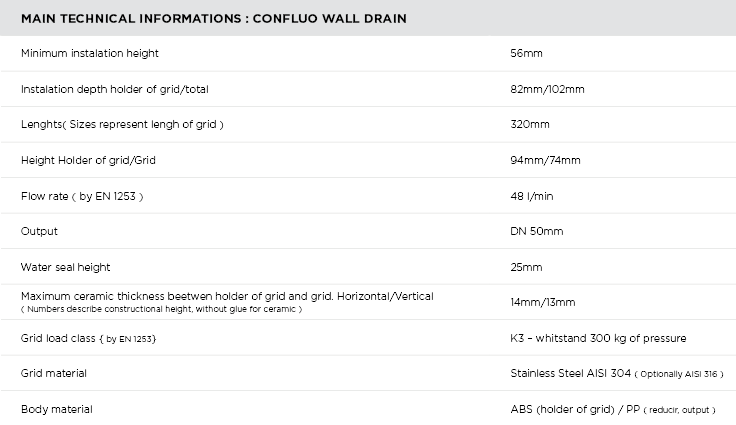
Task: Select the 48 l/min flow value
Action: [531, 196]
